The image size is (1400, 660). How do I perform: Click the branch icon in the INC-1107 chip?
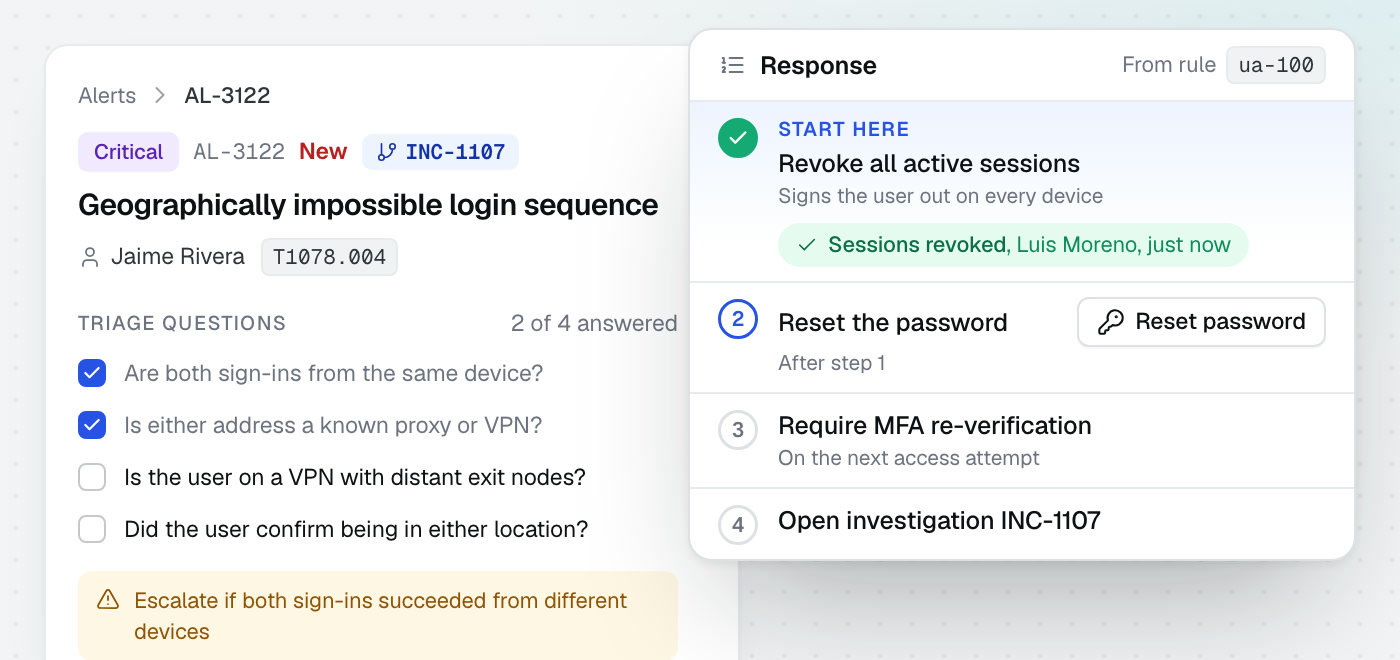pos(386,152)
